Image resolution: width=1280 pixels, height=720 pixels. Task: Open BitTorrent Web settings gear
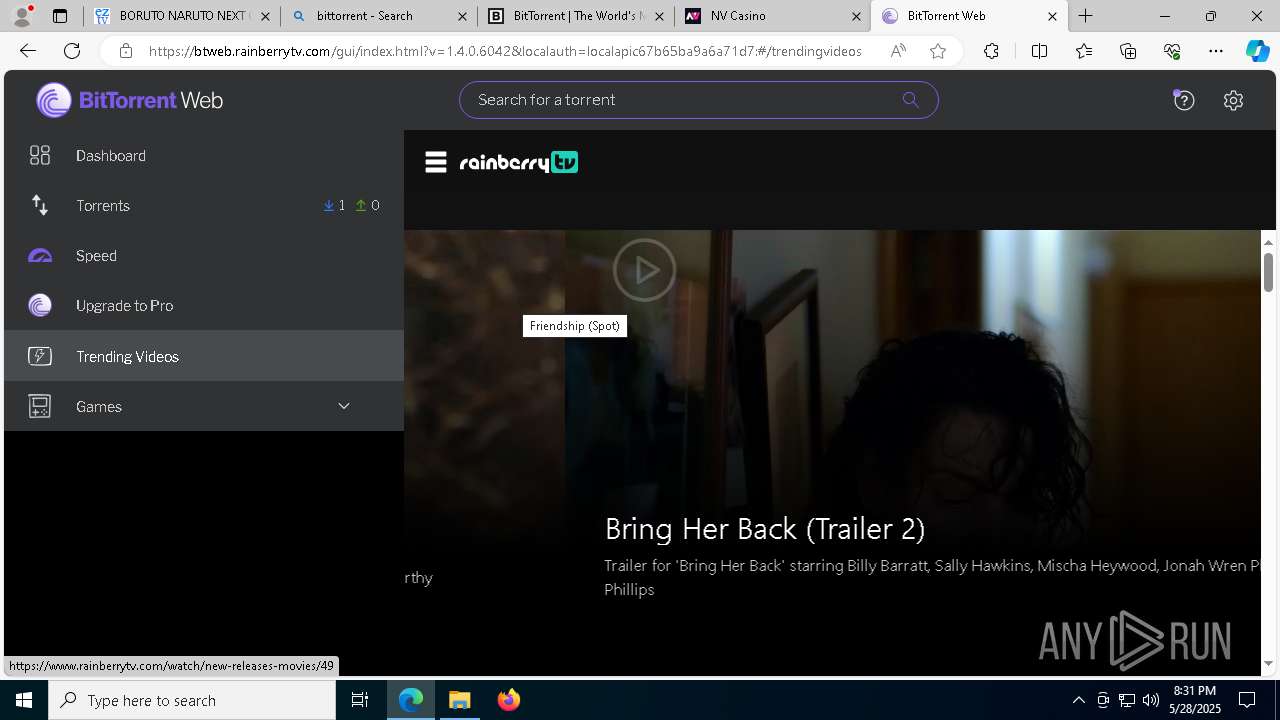(1233, 100)
